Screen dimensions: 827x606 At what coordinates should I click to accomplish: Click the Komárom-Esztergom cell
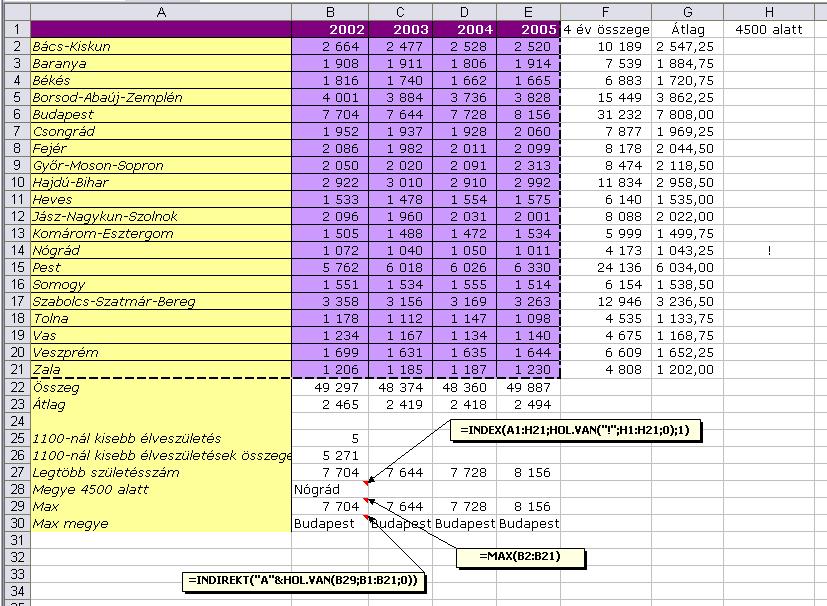click(161, 234)
